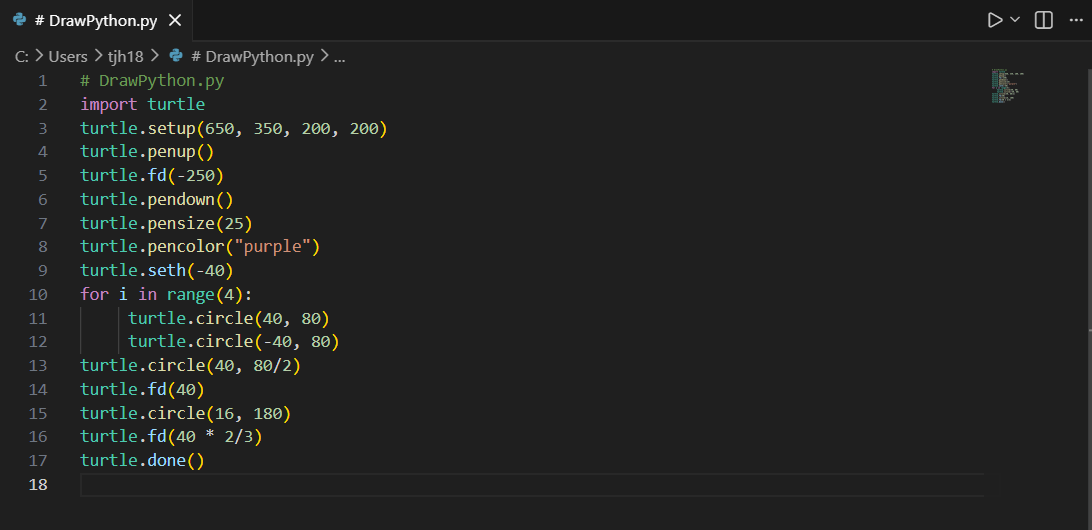Close the DrawPython.py tab
Viewport: 1092px width, 530px height.
tap(175, 20)
